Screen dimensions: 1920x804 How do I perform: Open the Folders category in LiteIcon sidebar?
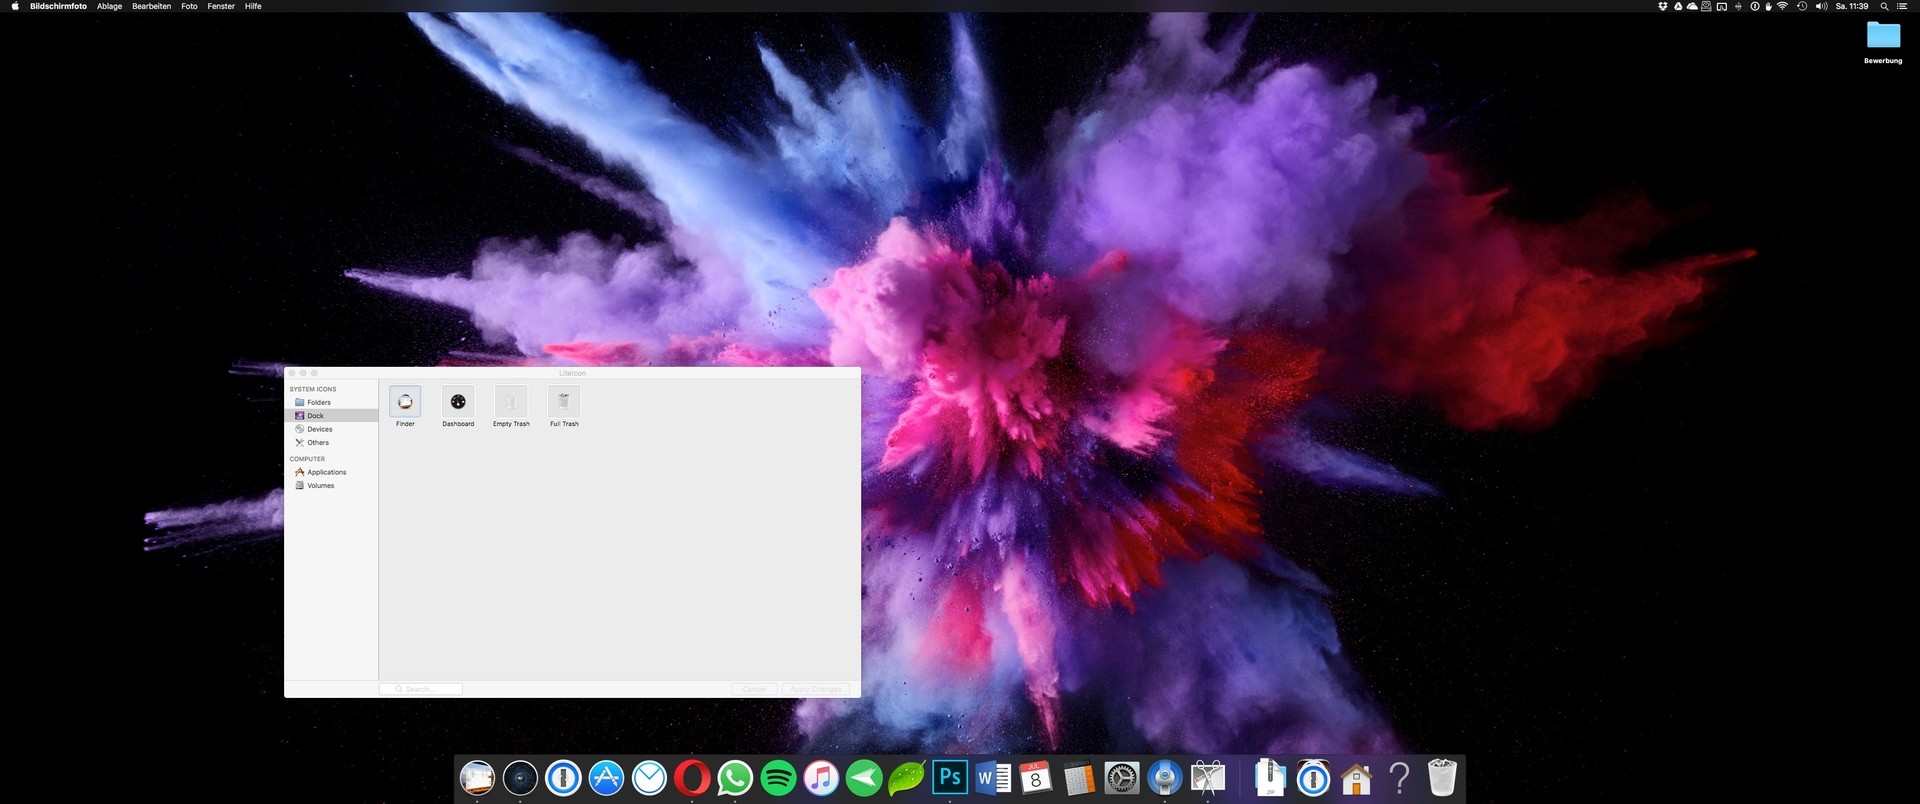tap(331, 402)
